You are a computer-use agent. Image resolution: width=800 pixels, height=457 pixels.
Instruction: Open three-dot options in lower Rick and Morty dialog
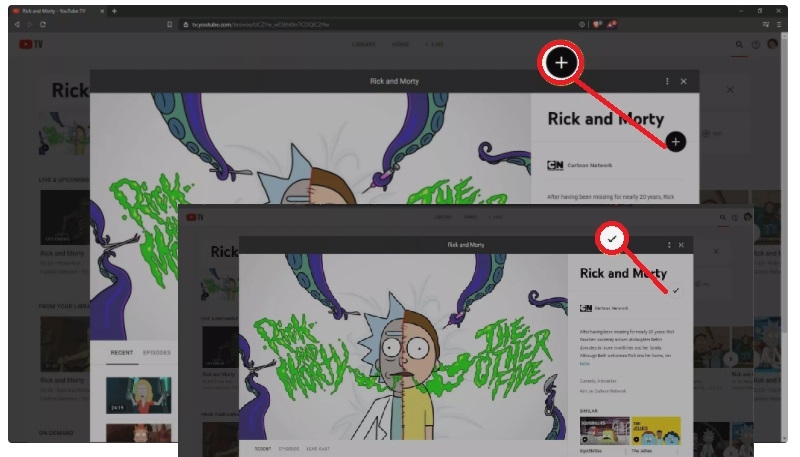click(669, 245)
